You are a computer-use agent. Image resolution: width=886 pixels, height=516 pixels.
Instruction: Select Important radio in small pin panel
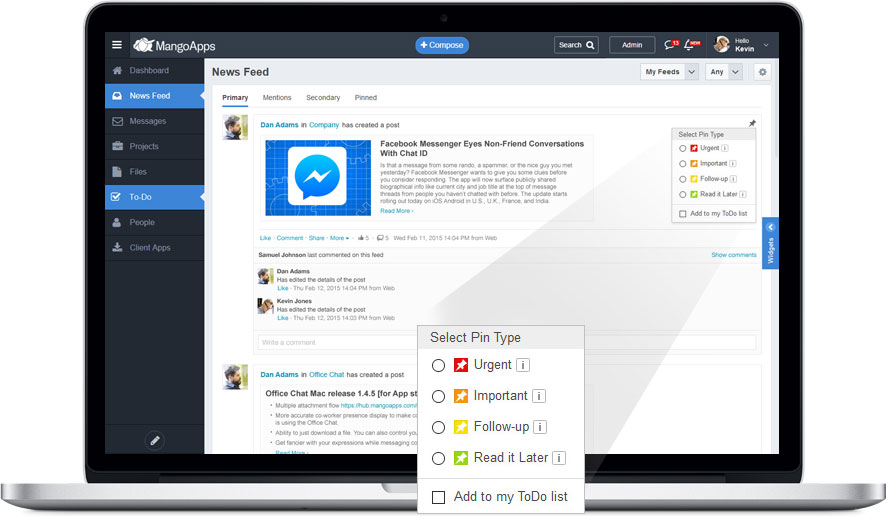point(683,164)
